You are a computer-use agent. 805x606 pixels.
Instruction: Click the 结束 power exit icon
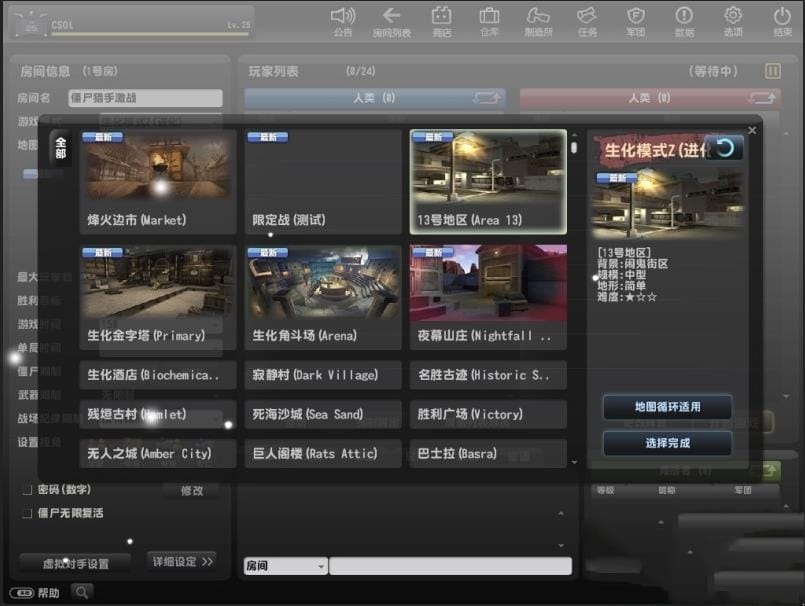(782, 16)
